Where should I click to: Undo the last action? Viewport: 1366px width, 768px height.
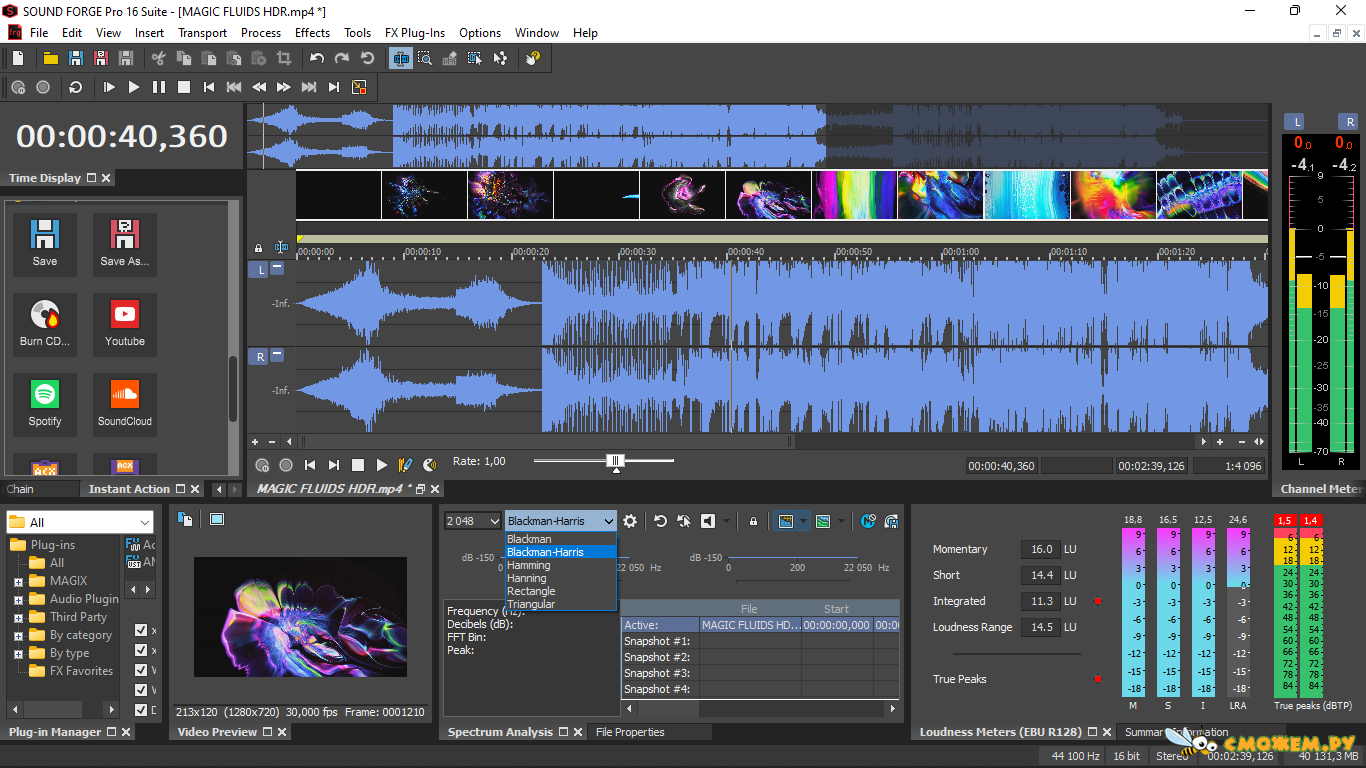pos(317,59)
